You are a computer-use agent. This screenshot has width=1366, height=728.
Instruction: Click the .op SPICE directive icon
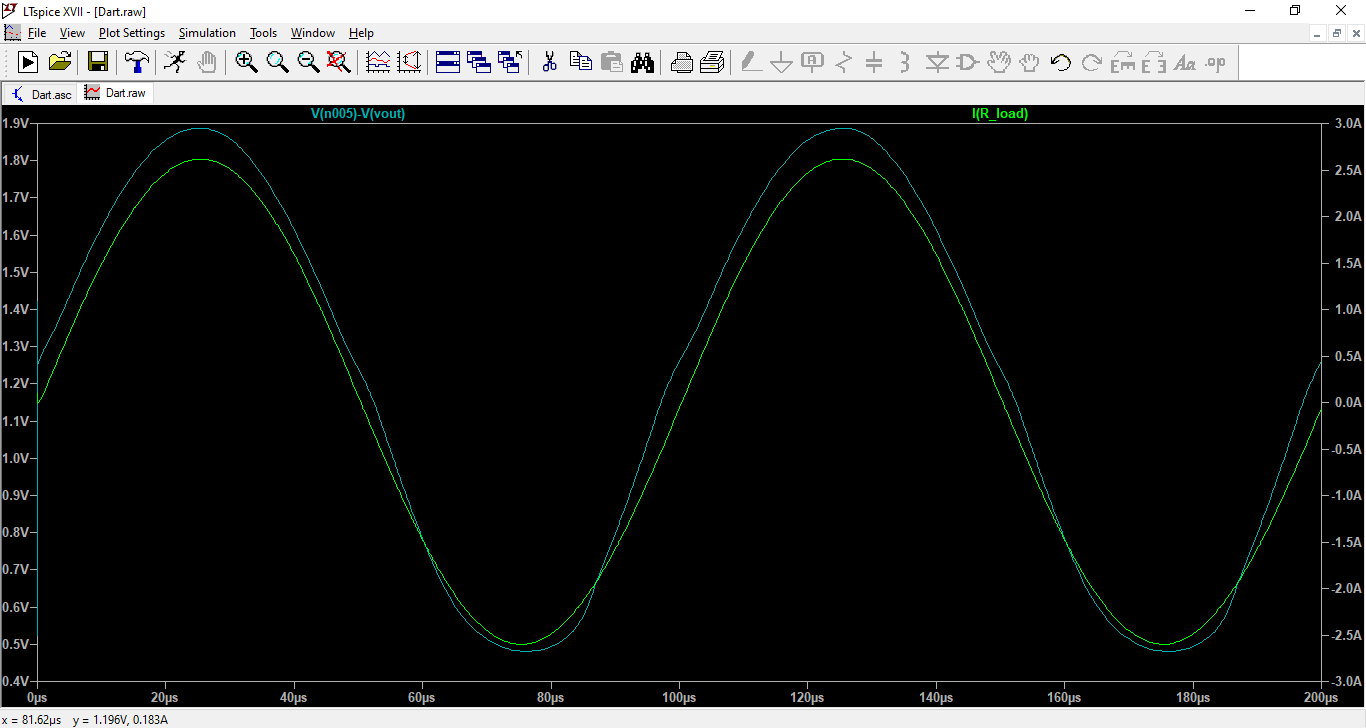click(x=1215, y=62)
